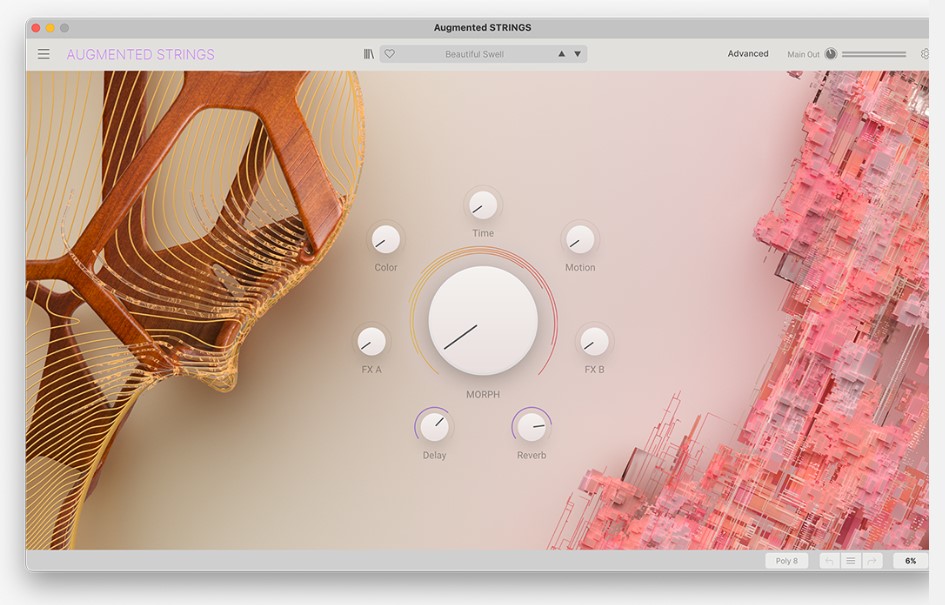
Task: Click the Motion macro knob
Action: 580,240
